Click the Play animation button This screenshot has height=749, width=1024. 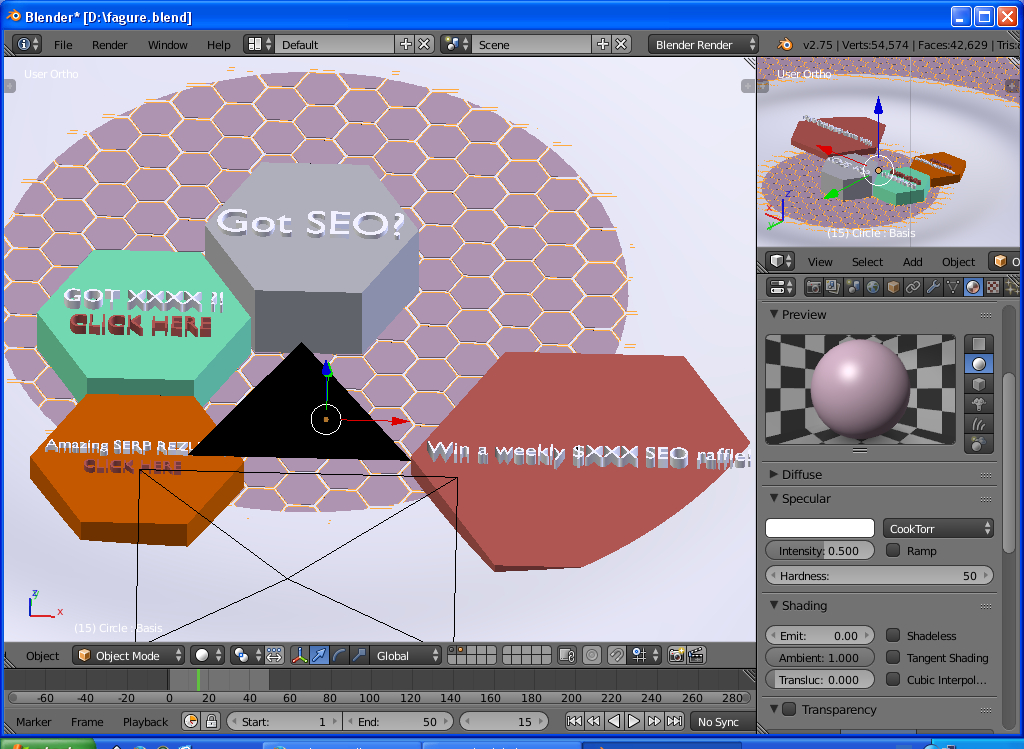[x=634, y=721]
